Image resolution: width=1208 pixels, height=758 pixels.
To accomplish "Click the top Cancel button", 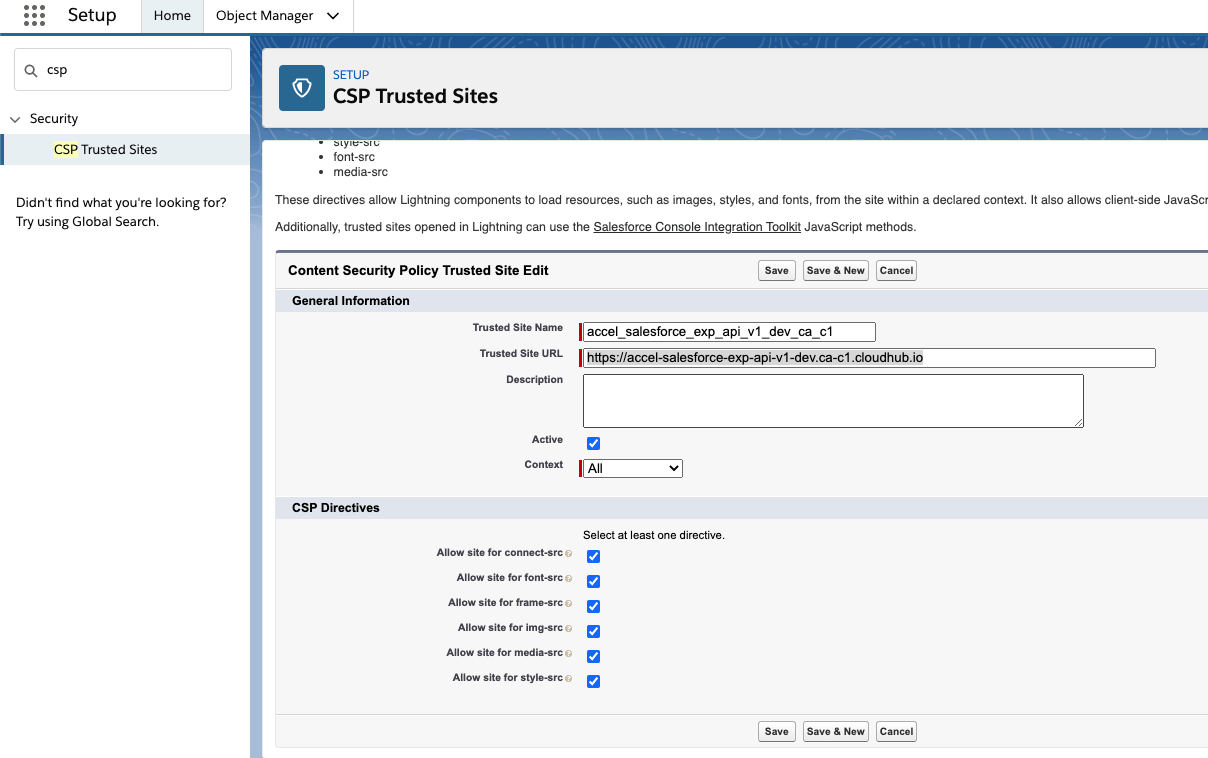I will click(897, 270).
